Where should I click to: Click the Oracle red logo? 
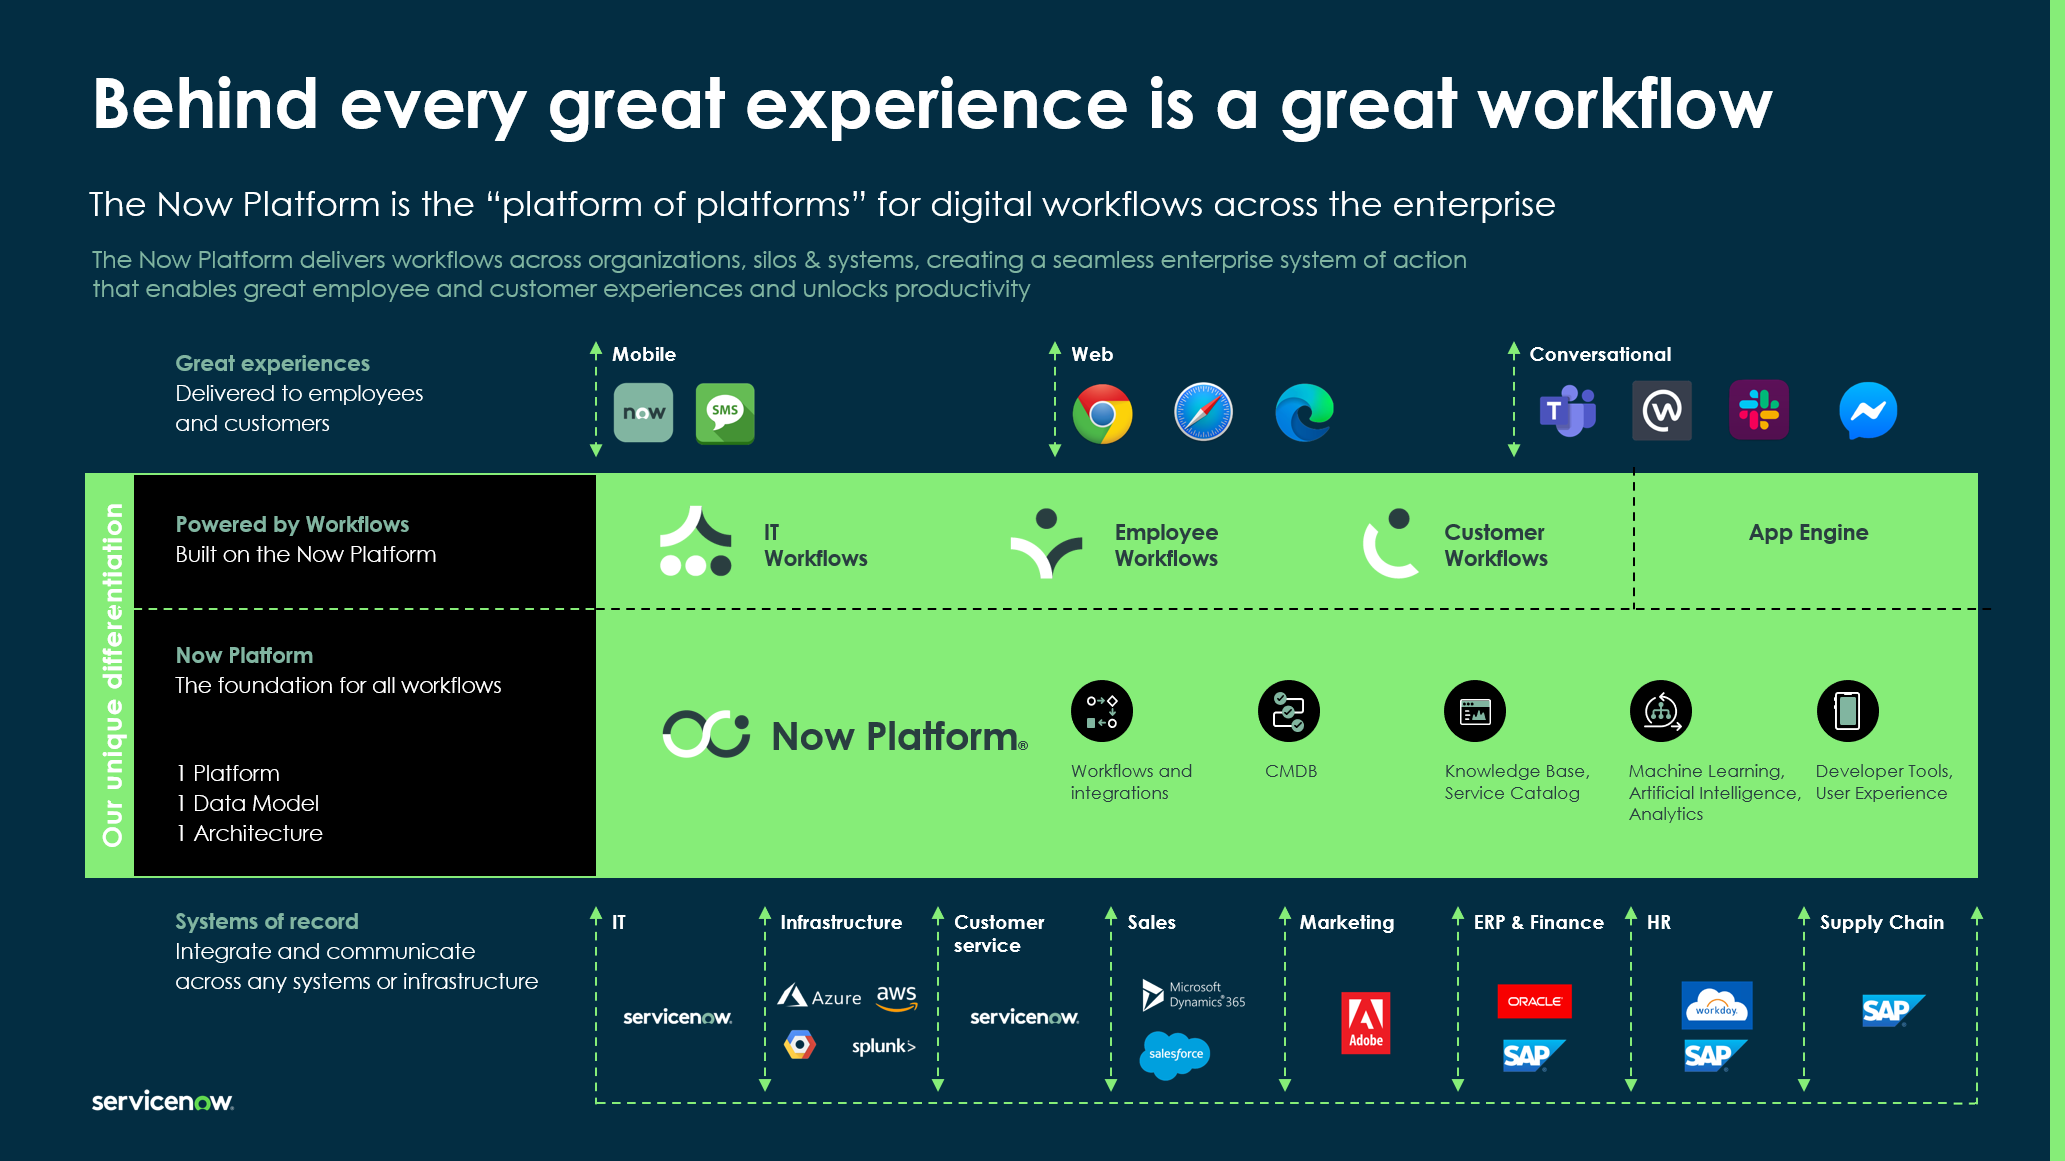point(1534,1001)
